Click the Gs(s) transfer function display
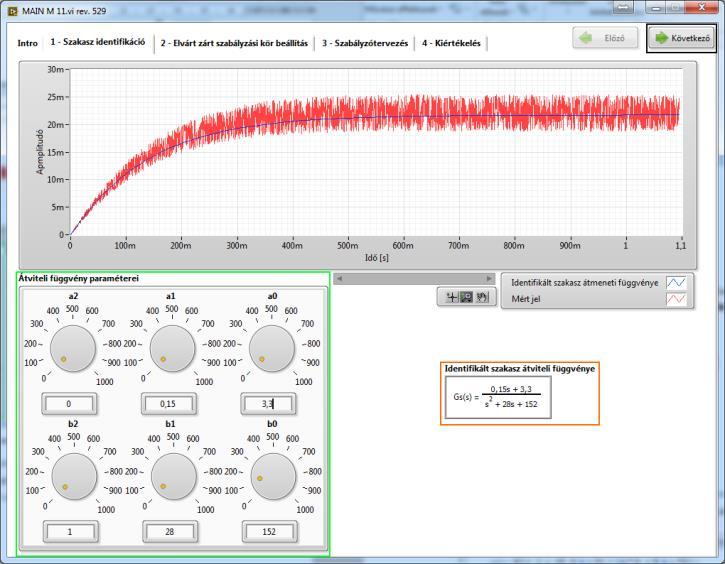The width and height of the screenshot is (725, 564). (x=498, y=397)
